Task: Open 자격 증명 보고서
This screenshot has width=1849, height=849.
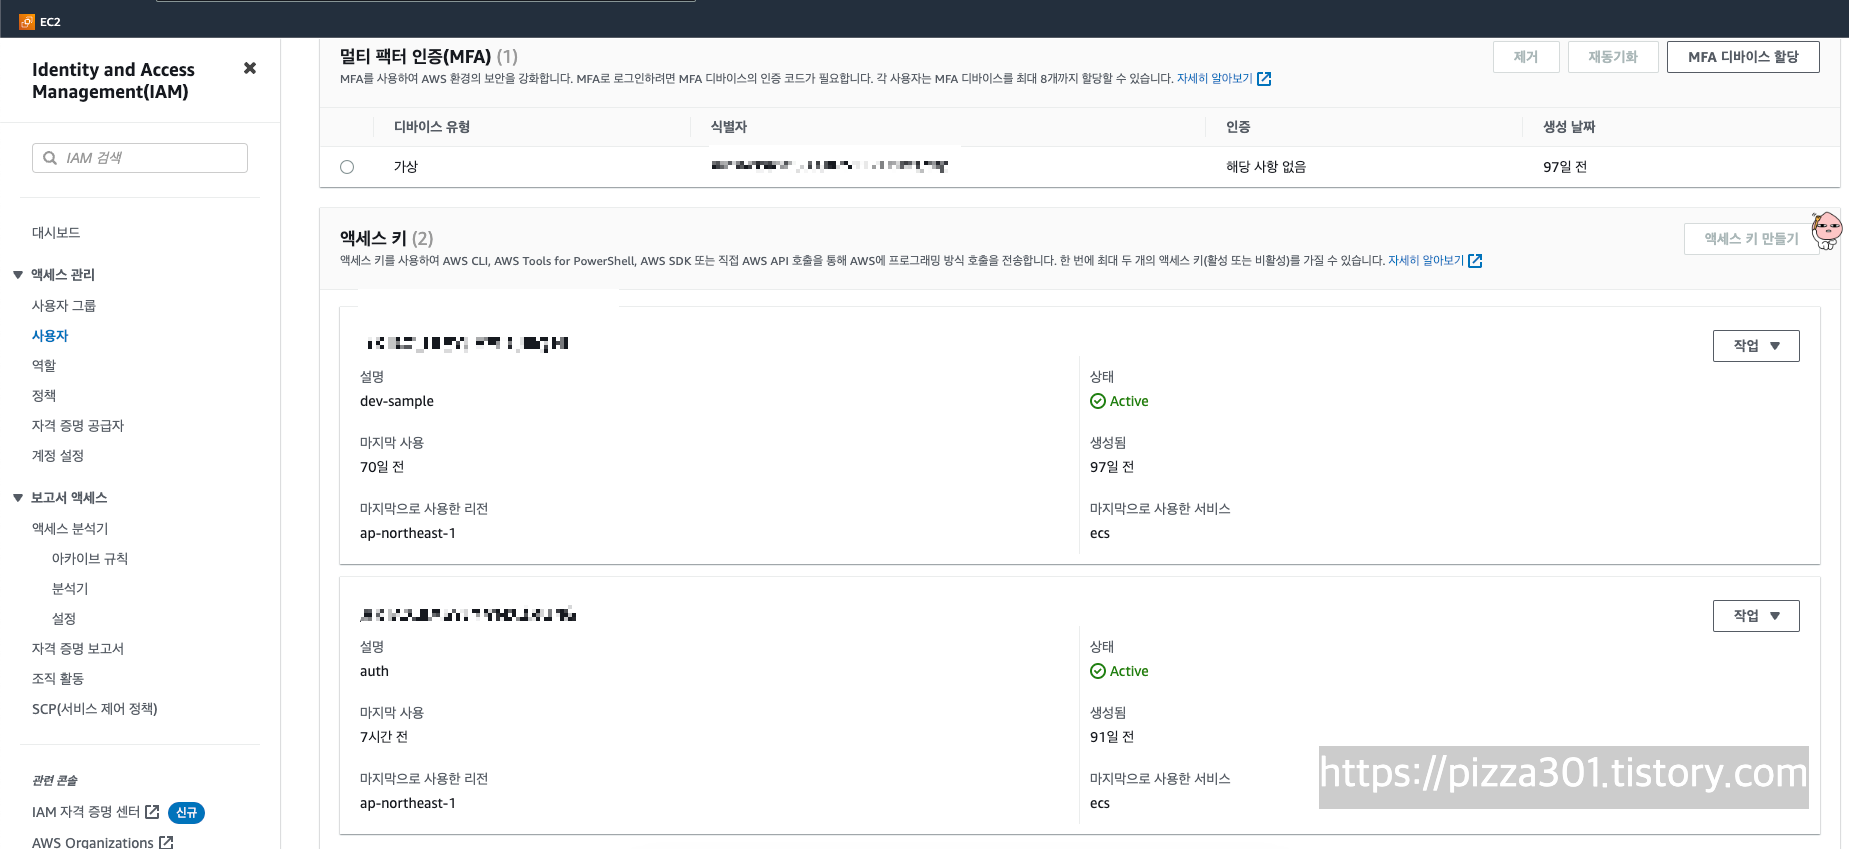Action: click(x=78, y=648)
